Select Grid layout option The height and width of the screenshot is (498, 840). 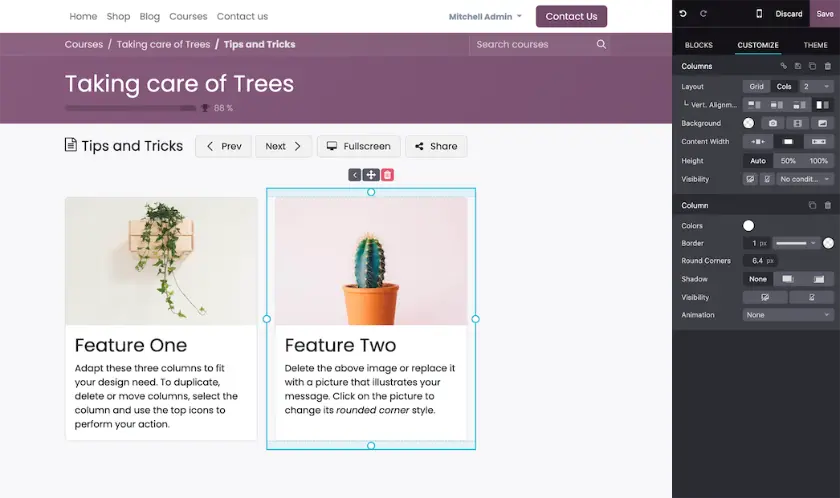[x=756, y=86]
